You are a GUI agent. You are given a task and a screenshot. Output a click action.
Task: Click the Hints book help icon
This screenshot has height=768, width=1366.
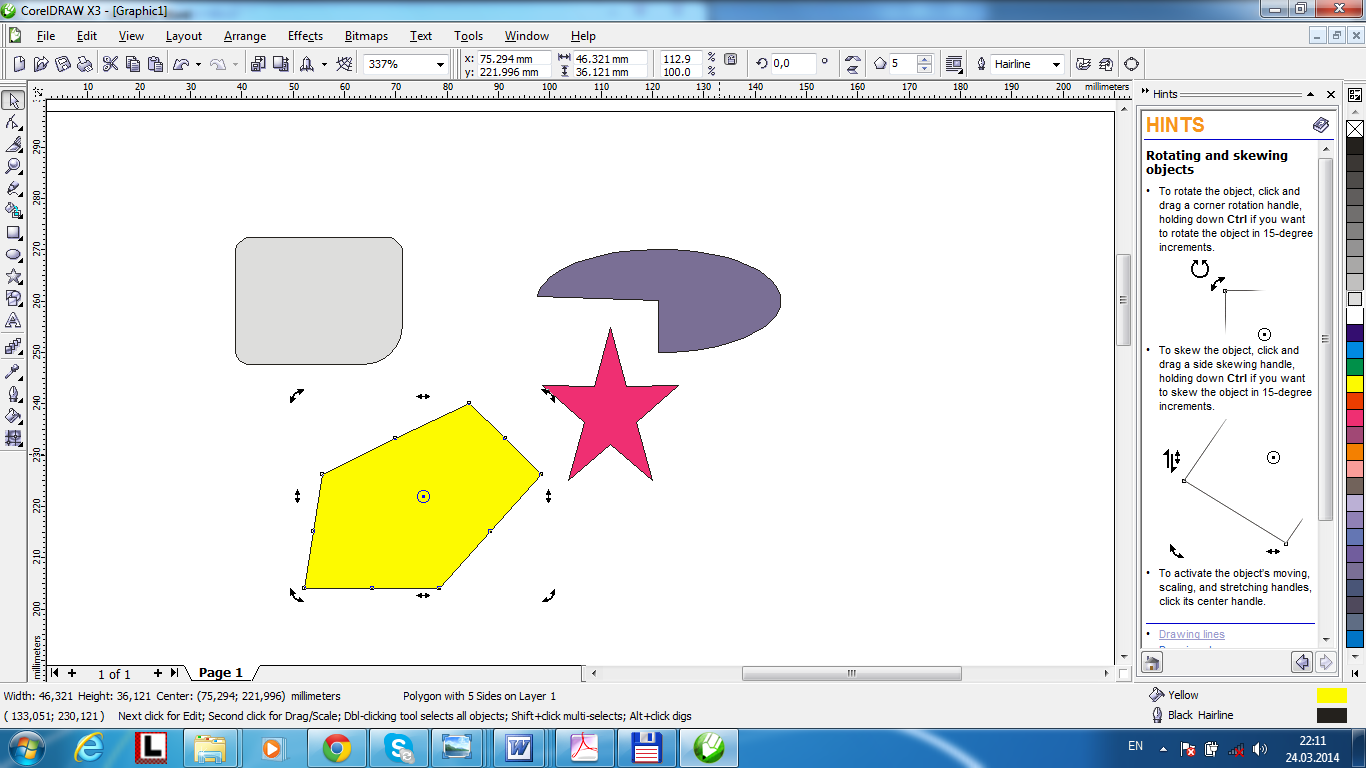pos(1321,125)
